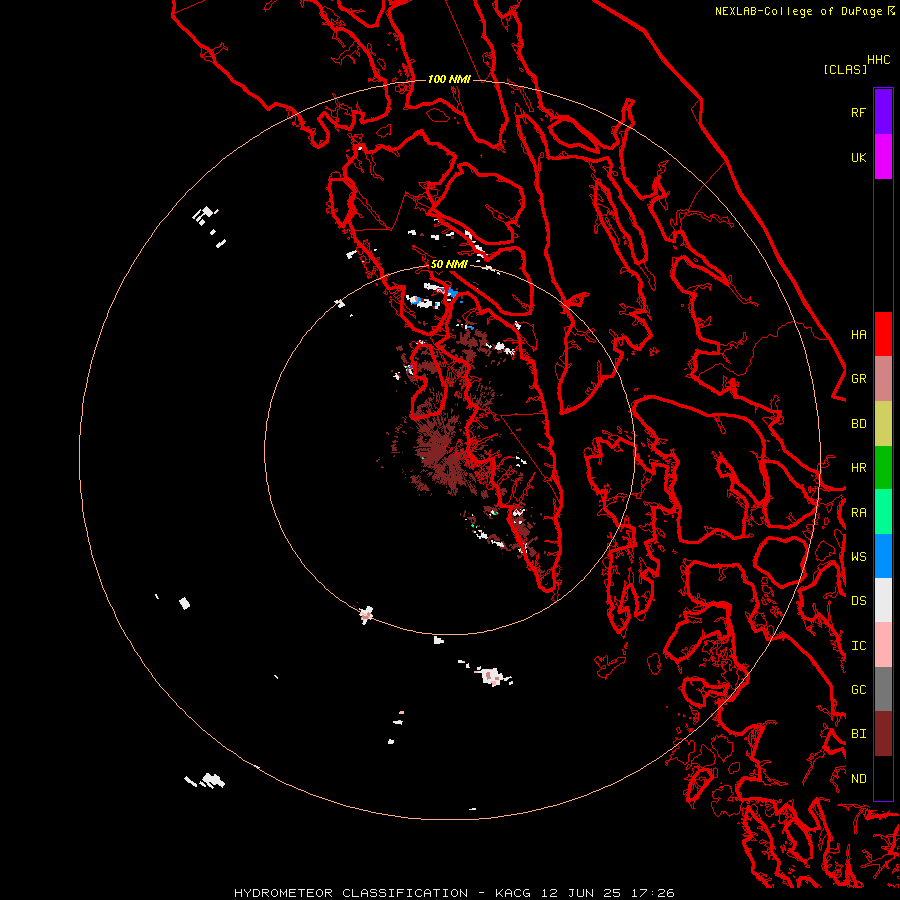Click the 'IC' legend label

click(x=859, y=646)
